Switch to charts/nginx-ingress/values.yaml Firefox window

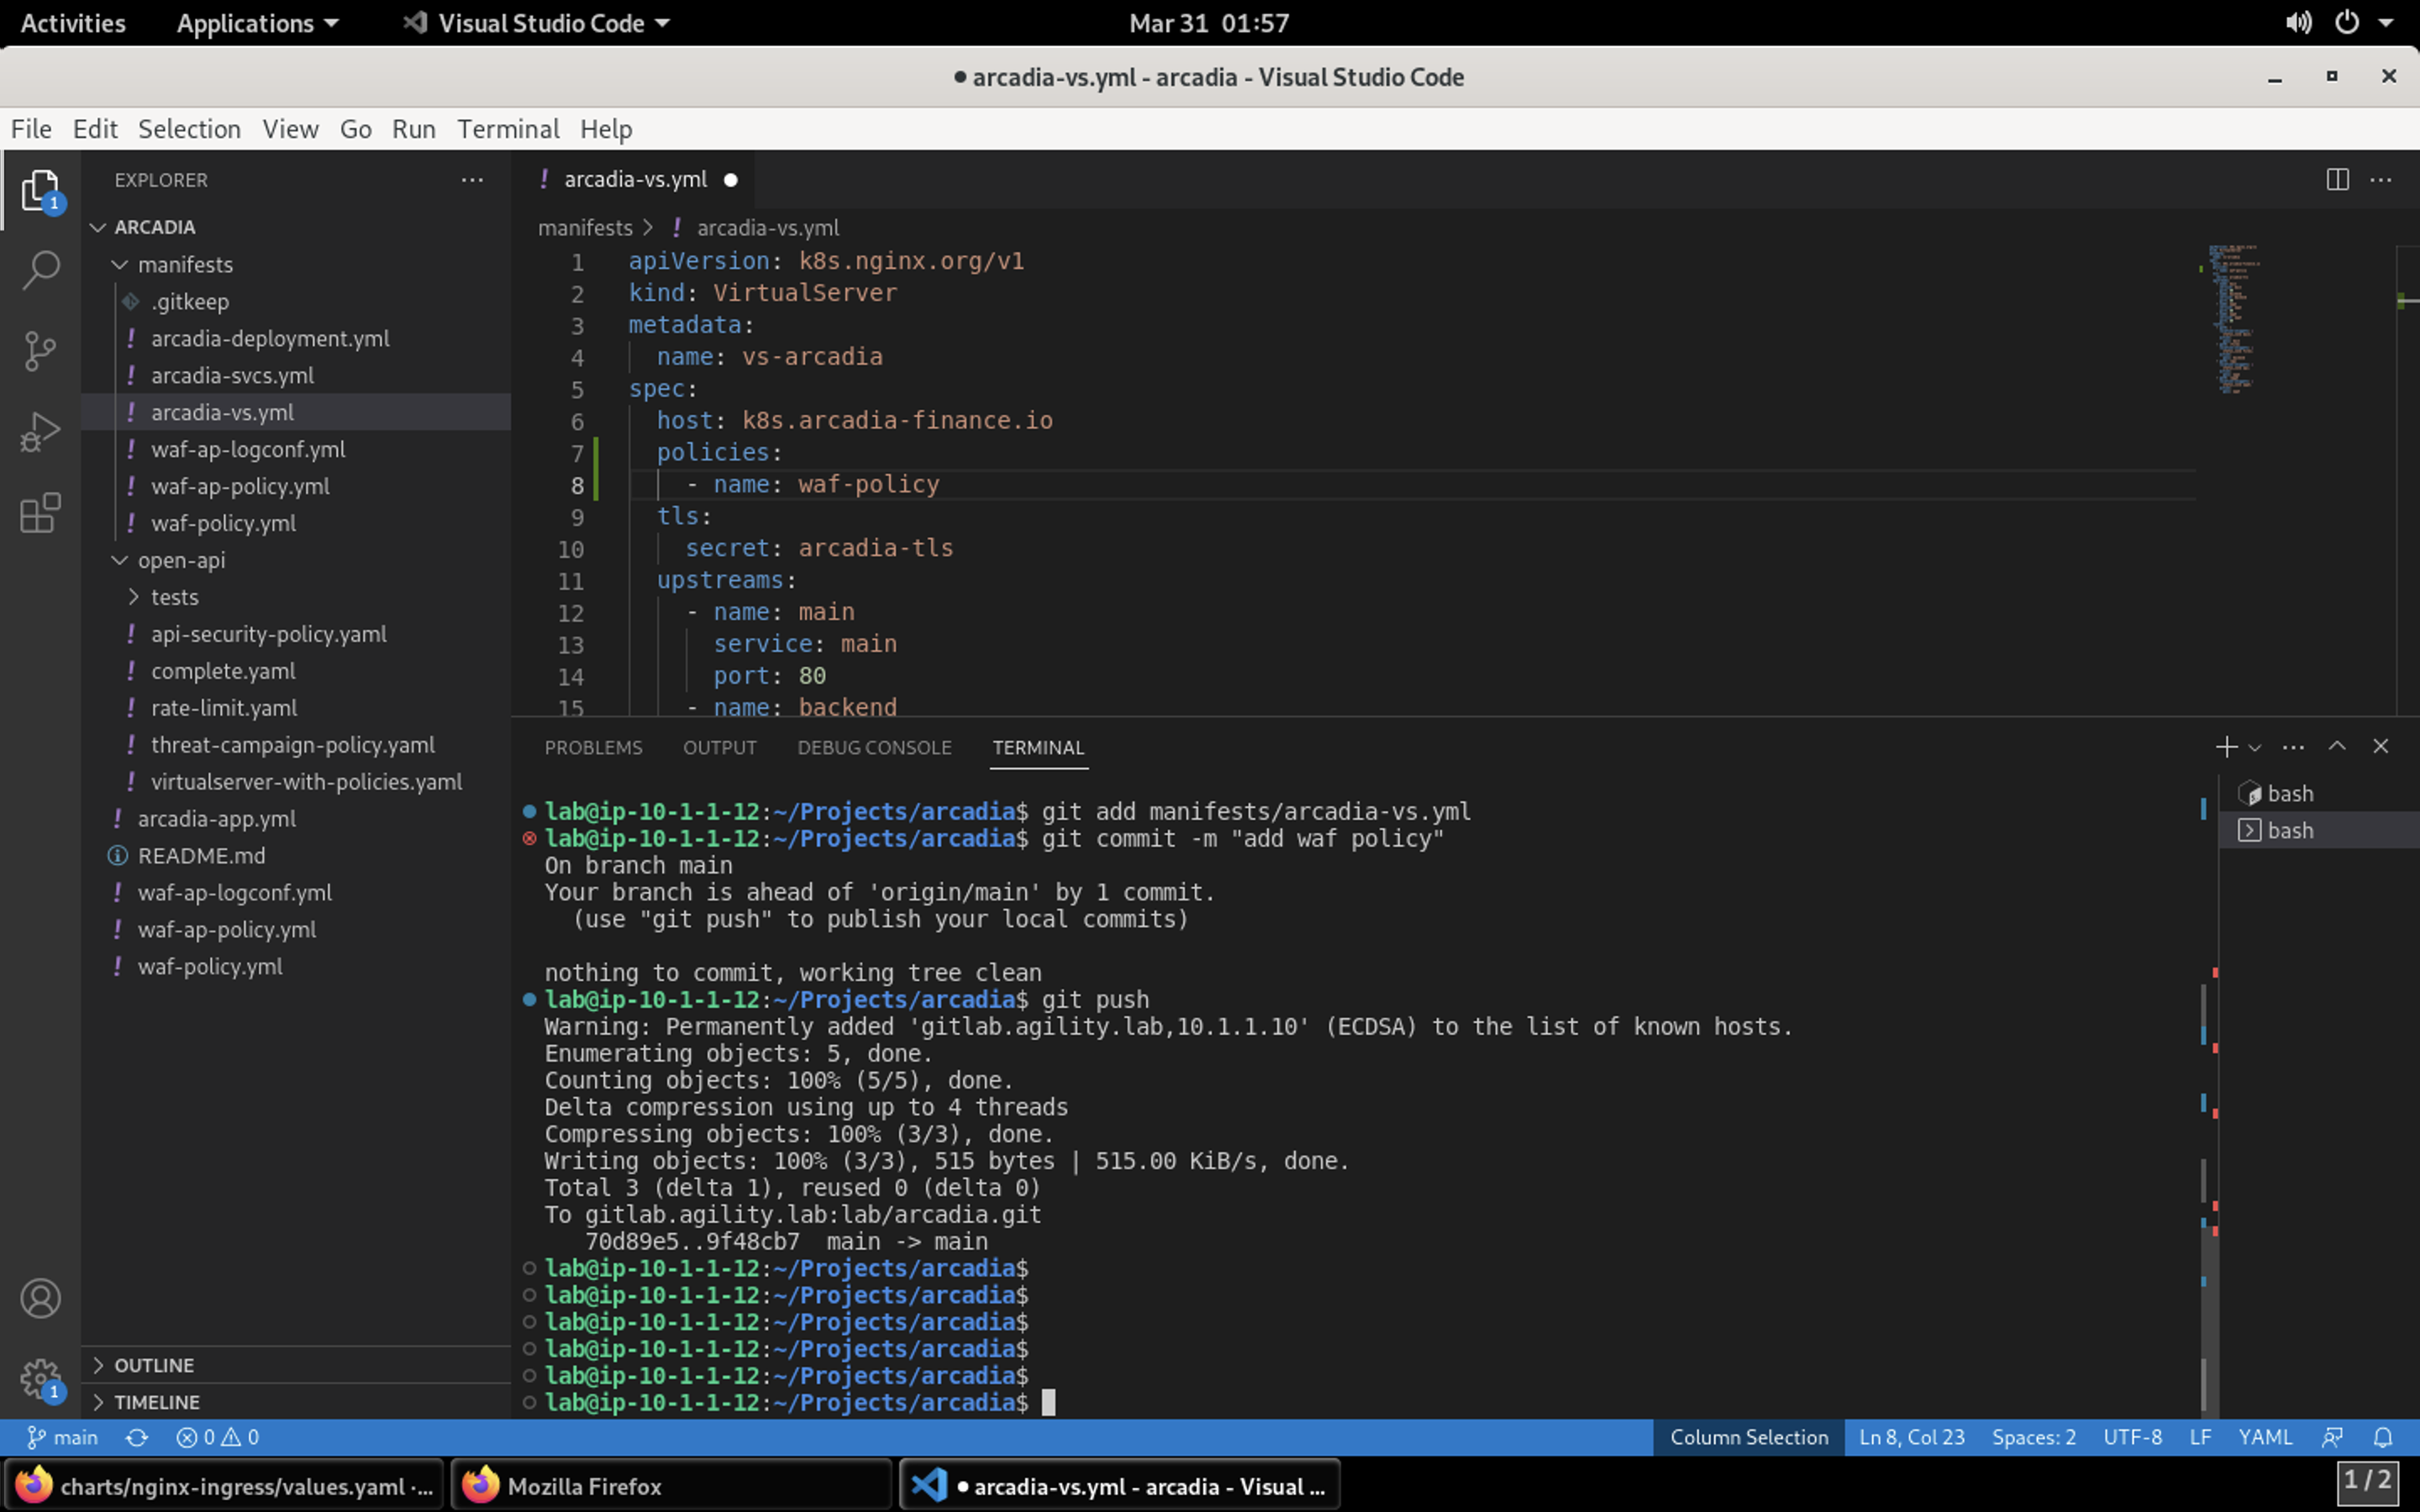225,1485
